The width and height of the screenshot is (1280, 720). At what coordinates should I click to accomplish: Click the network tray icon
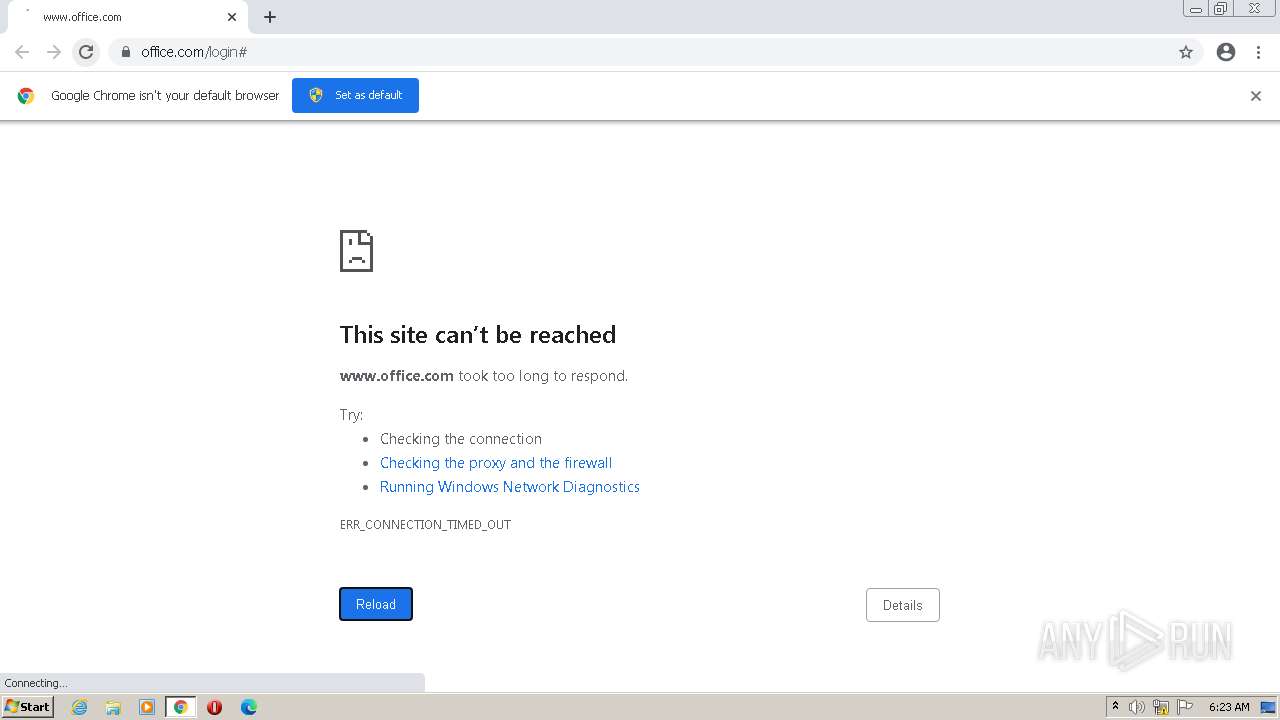(x=1161, y=707)
